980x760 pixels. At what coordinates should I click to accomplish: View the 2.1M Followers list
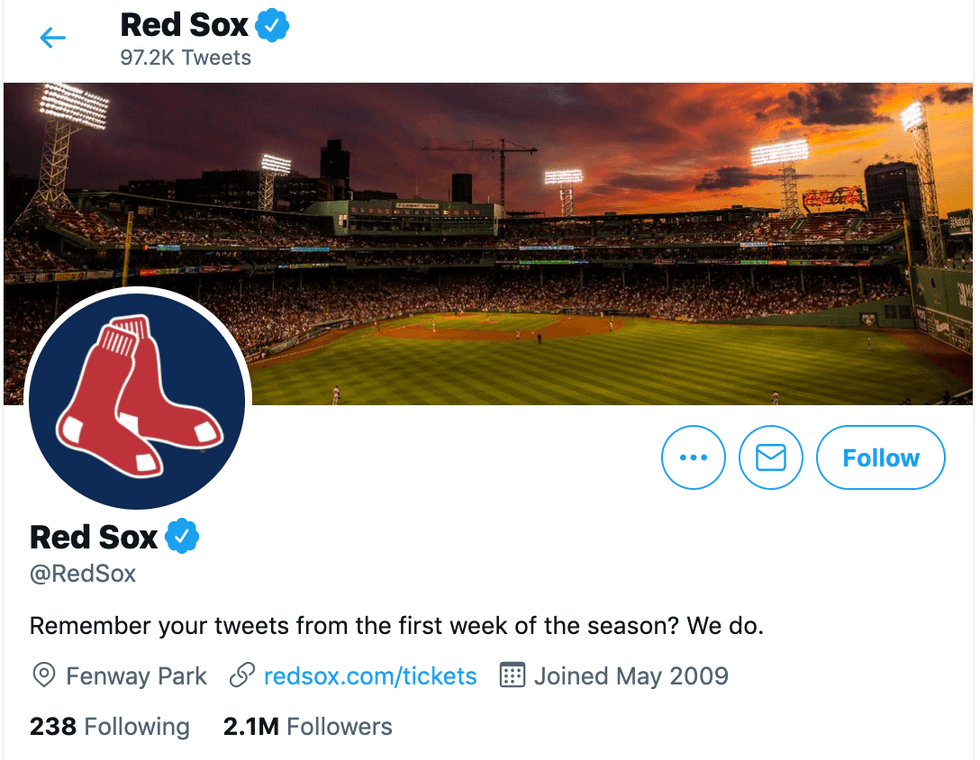point(307,727)
